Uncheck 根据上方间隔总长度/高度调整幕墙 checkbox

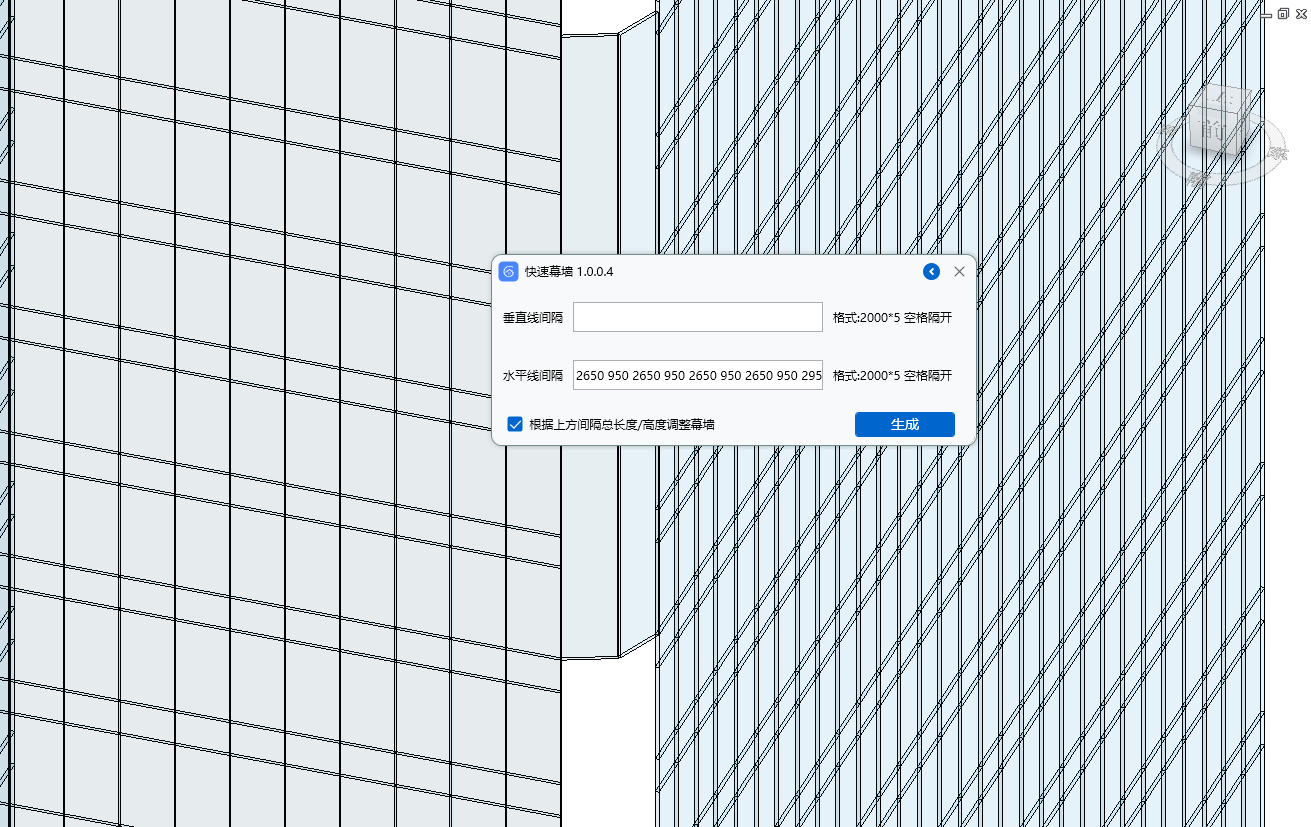pyautogui.click(x=515, y=424)
